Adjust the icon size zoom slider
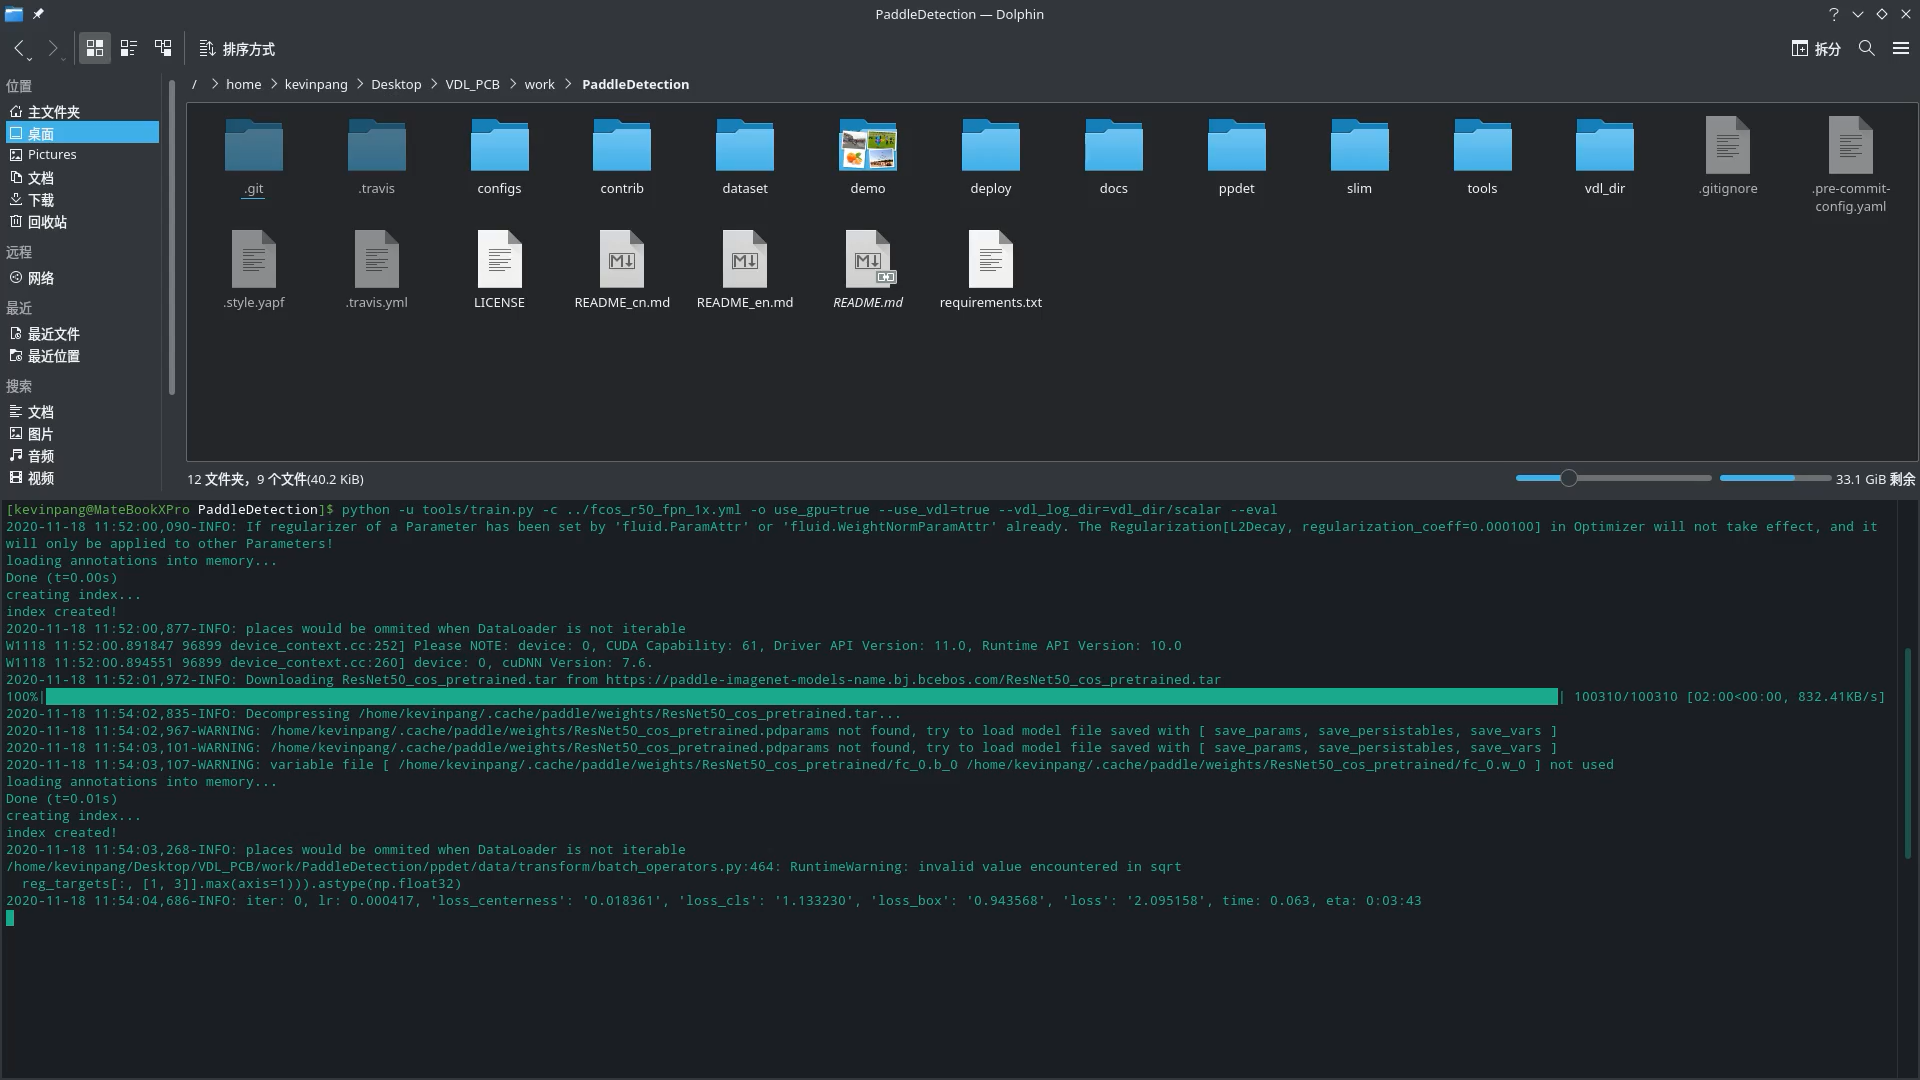Viewport: 1920px width, 1080px height. [1570, 478]
